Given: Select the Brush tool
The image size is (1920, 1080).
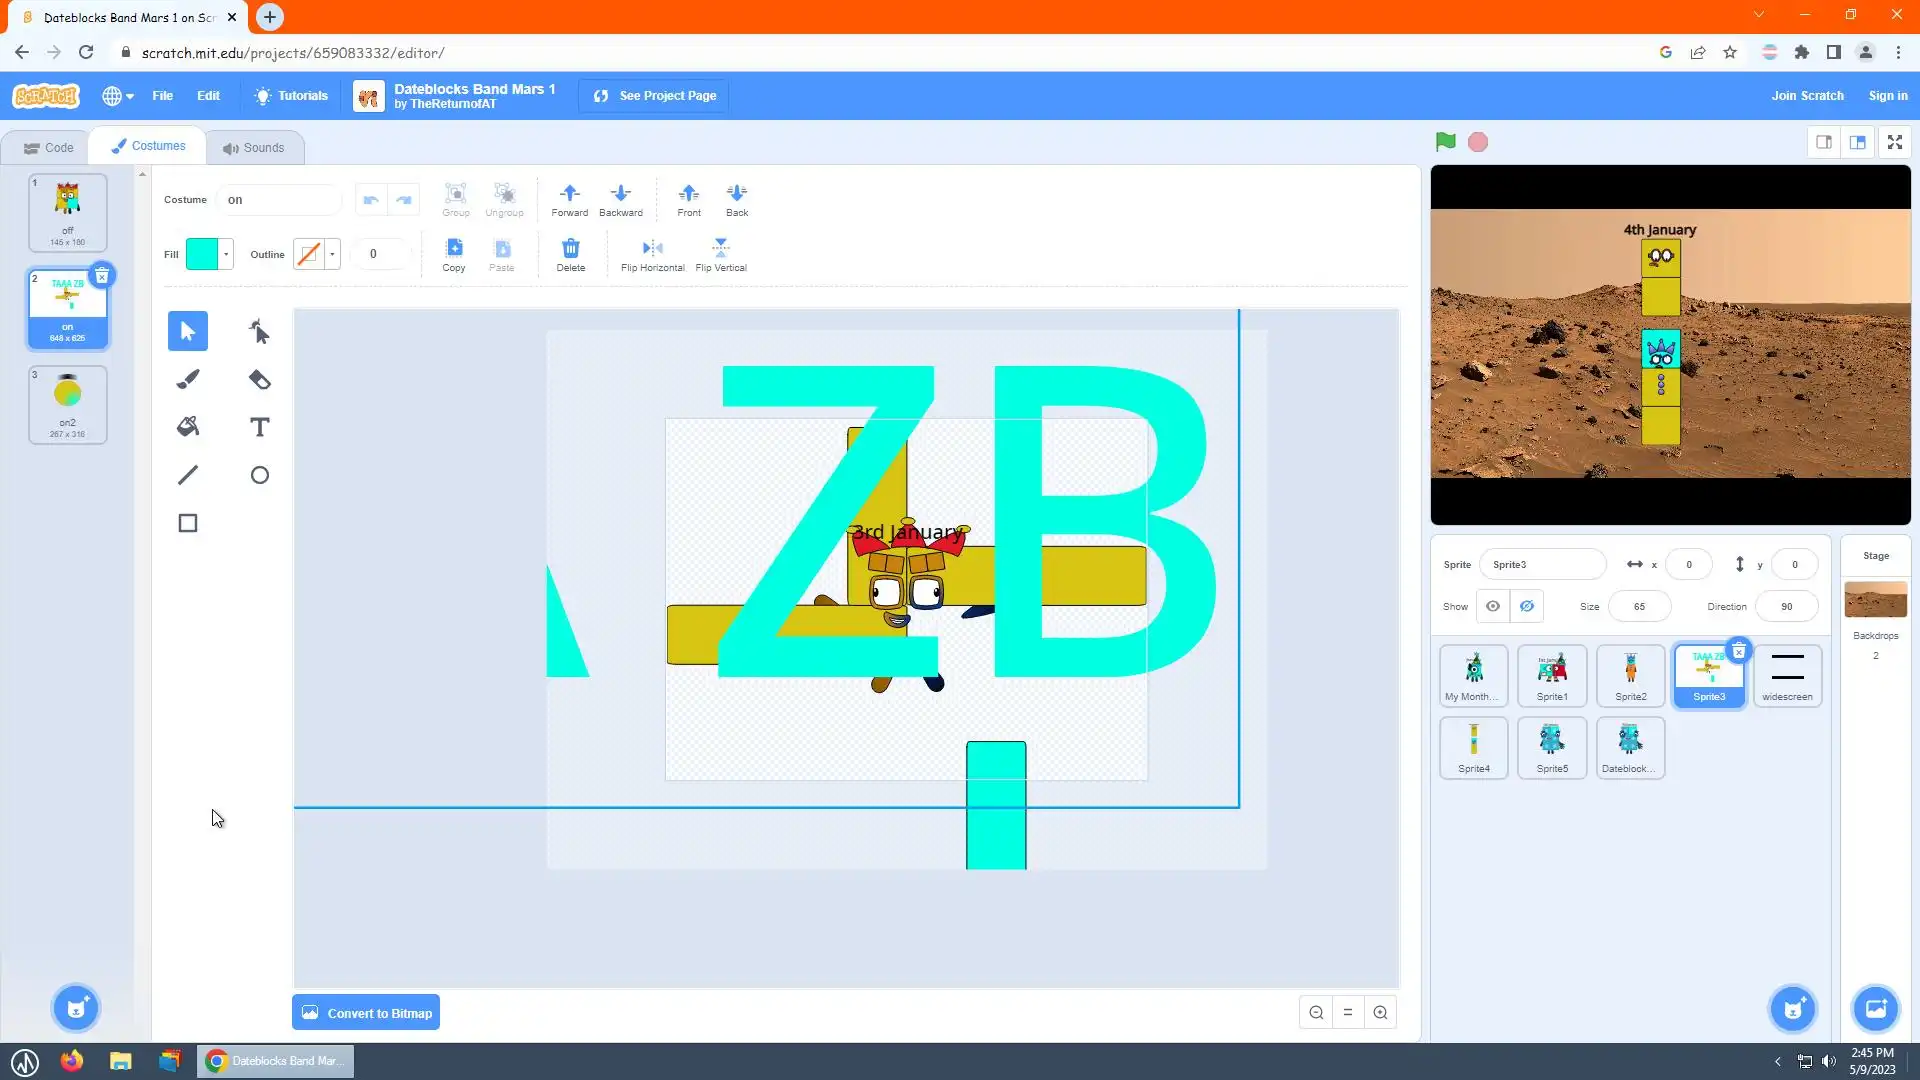Looking at the screenshot, I should click(x=188, y=379).
